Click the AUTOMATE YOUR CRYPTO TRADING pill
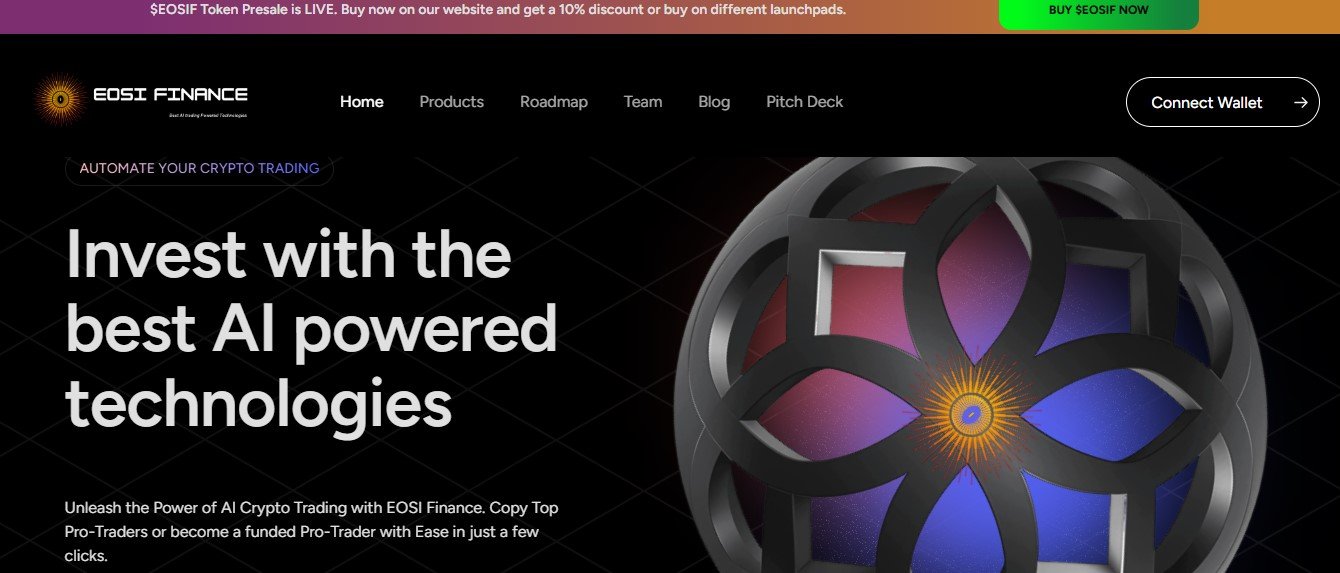Image resolution: width=1340 pixels, height=573 pixels. point(199,168)
